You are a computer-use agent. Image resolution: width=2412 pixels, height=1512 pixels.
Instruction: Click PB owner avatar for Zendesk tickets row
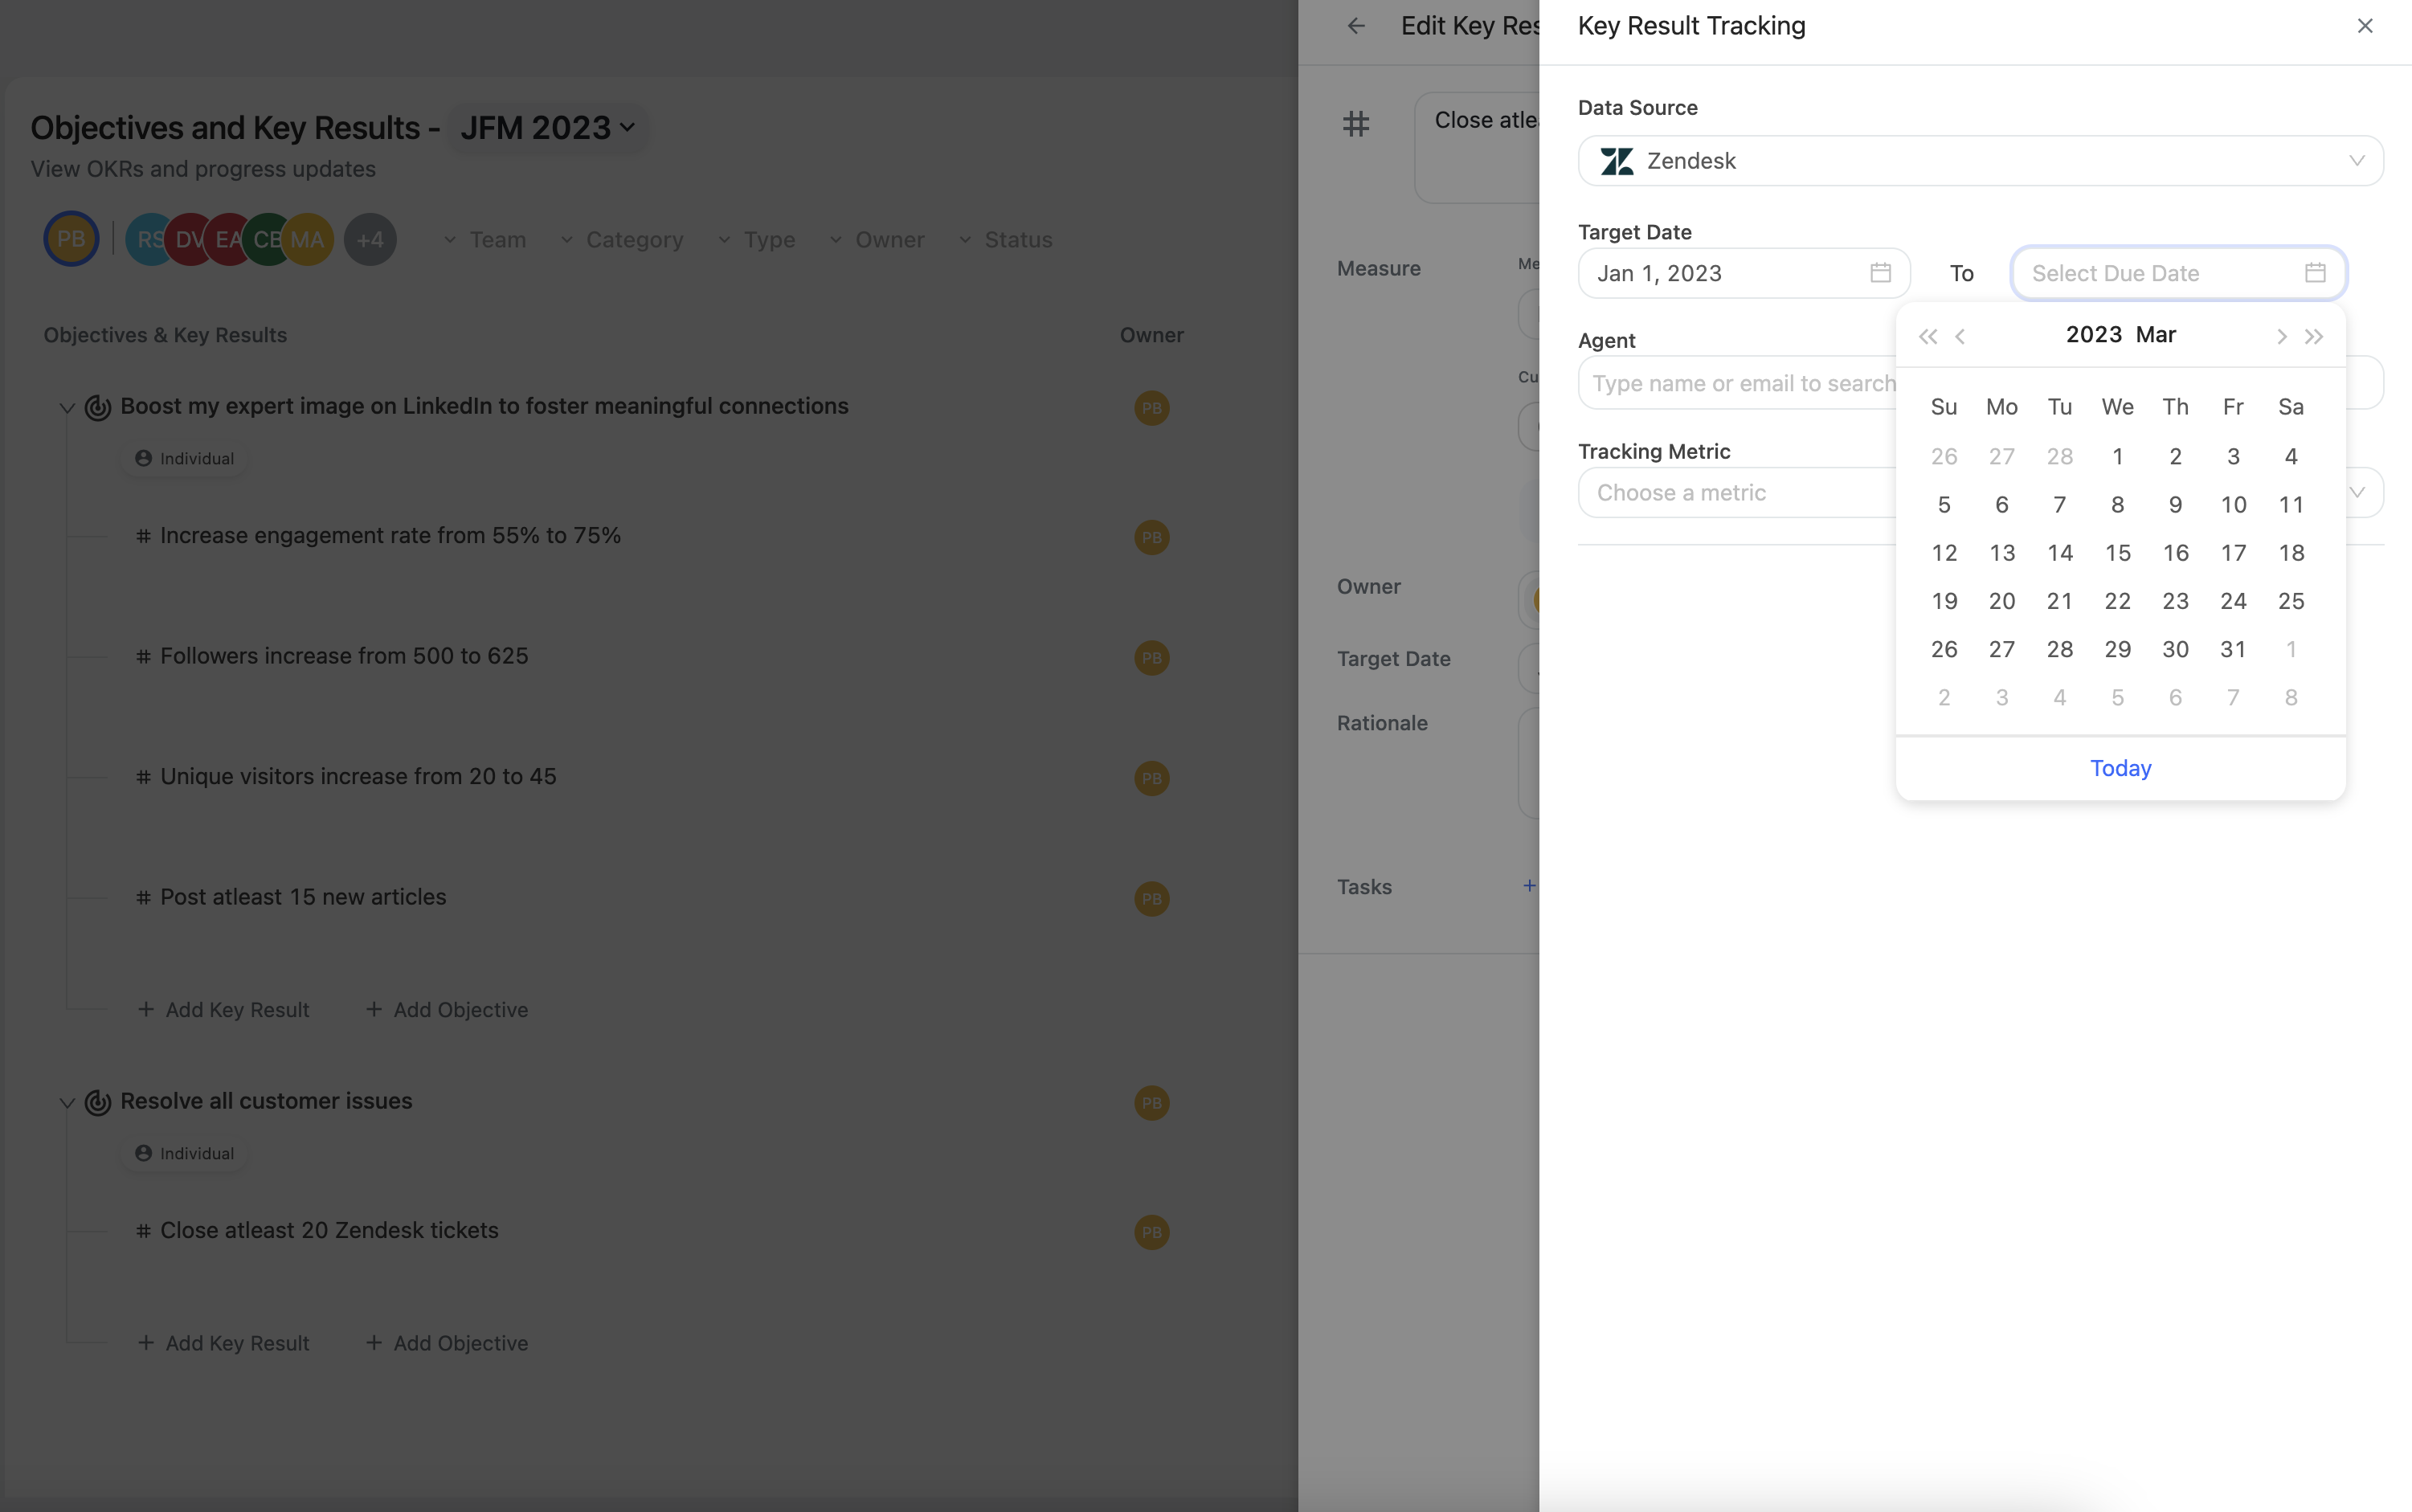click(1152, 1232)
